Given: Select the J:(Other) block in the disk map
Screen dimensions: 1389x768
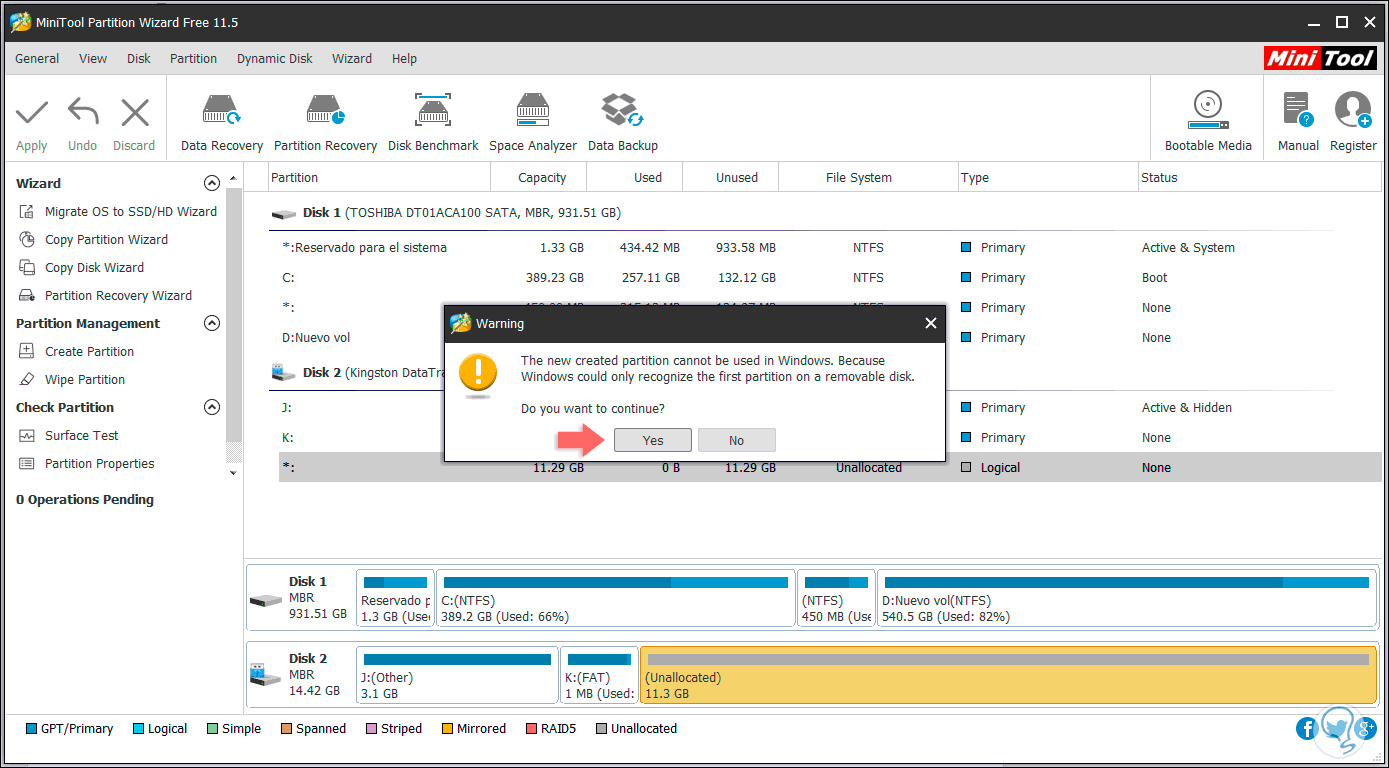Looking at the screenshot, I should 457,675.
